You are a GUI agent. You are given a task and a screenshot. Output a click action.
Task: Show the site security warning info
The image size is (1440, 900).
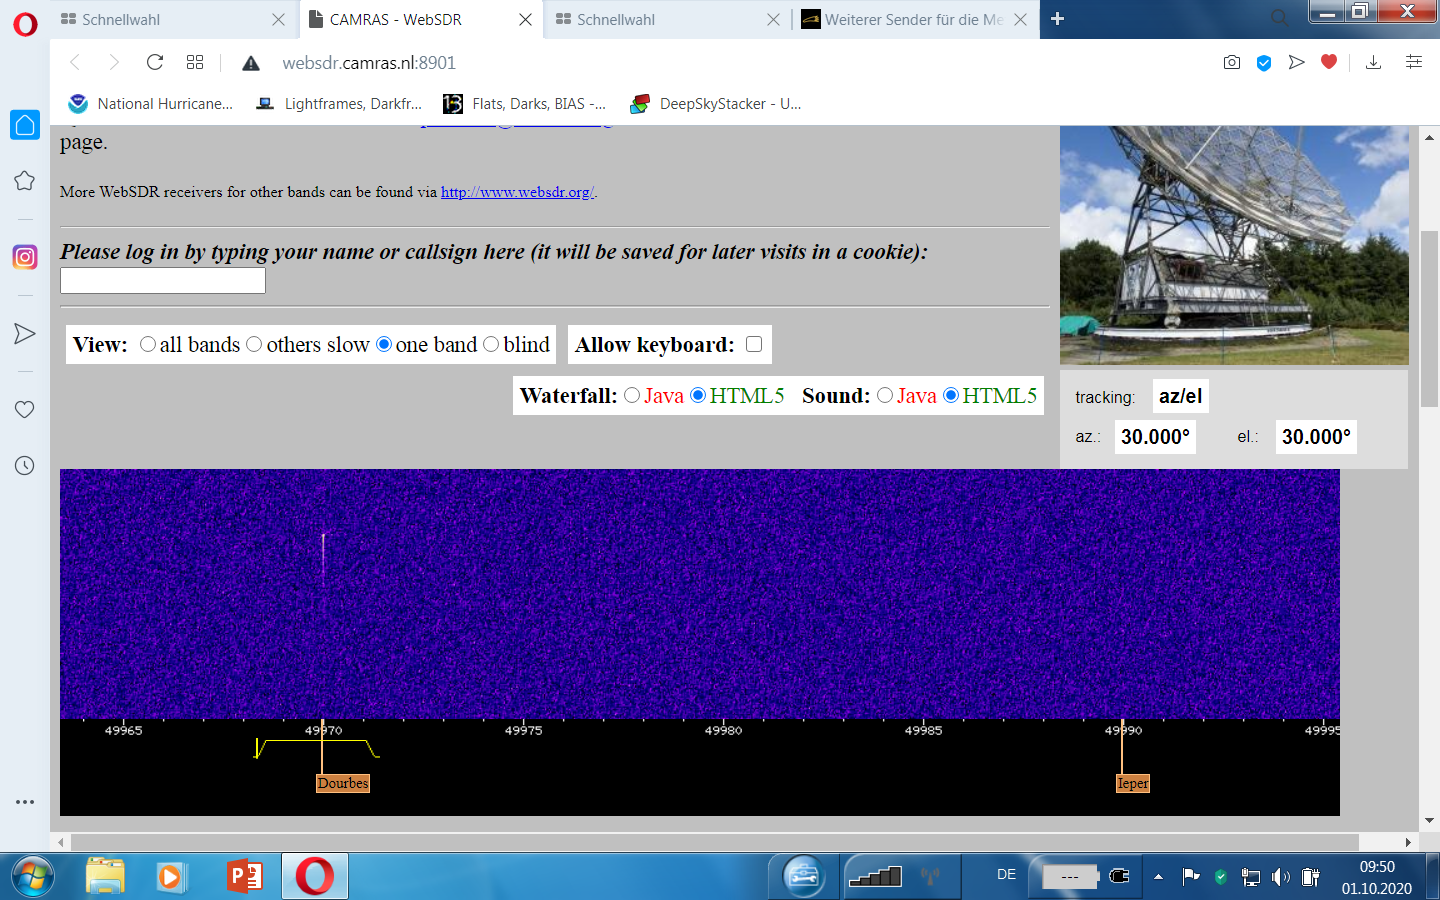(251, 63)
